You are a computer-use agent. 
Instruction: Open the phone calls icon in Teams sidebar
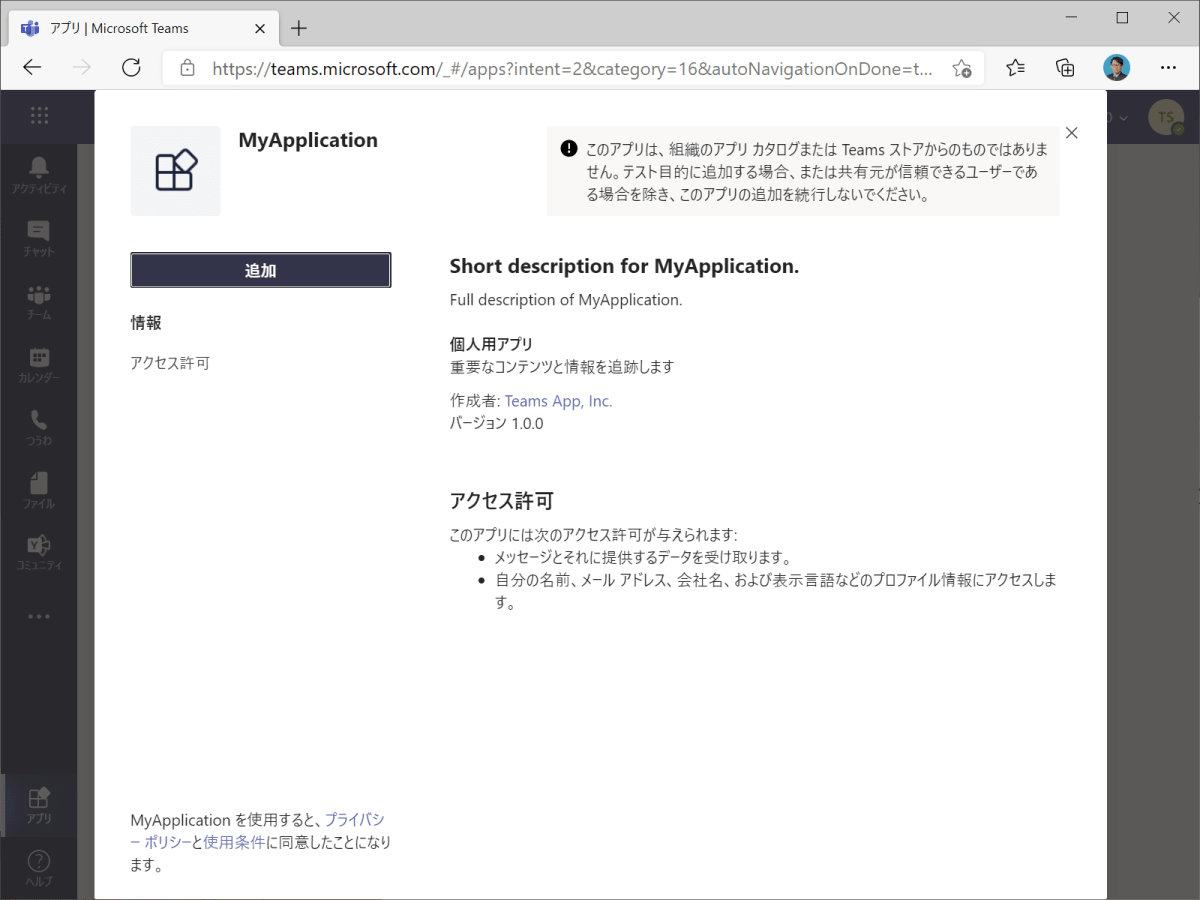(x=39, y=427)
